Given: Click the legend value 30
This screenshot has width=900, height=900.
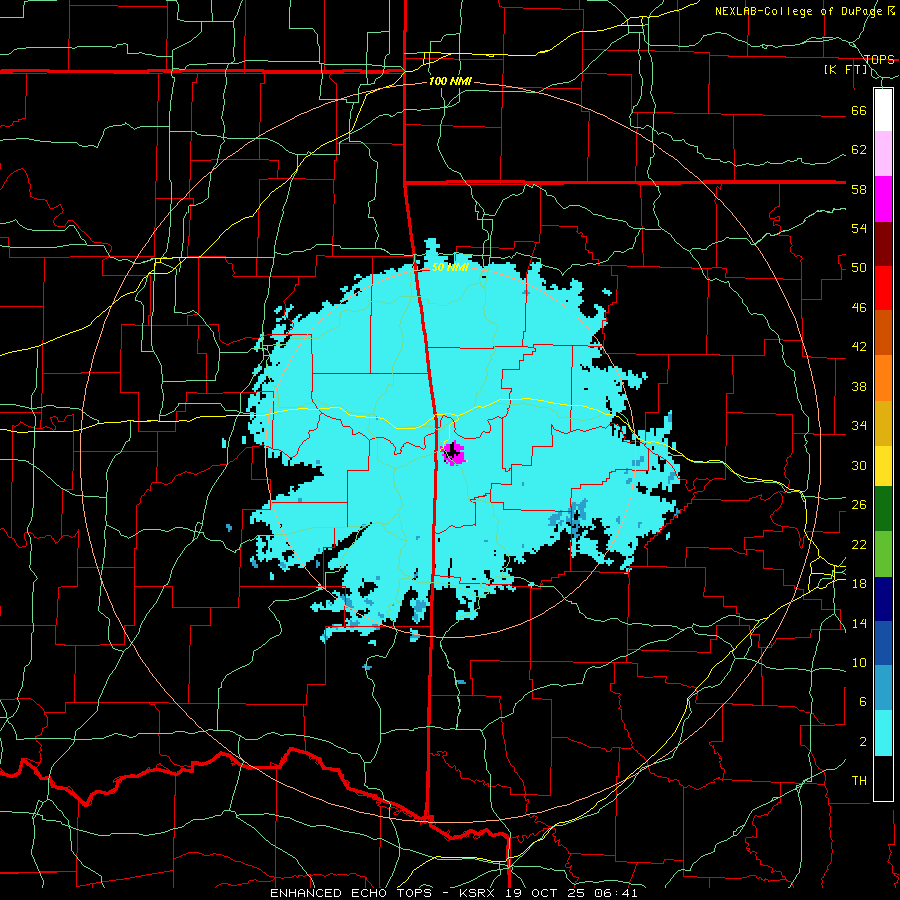Looking at the screenshot, I should [x=859, y=465].
